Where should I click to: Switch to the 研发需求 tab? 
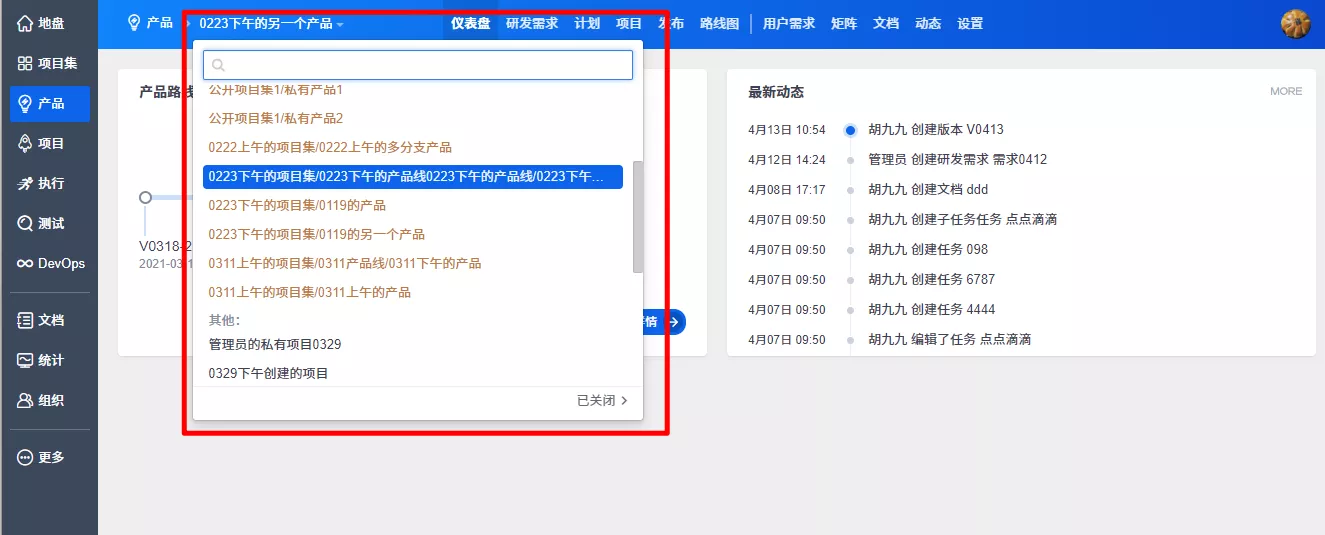pos(532,24)
